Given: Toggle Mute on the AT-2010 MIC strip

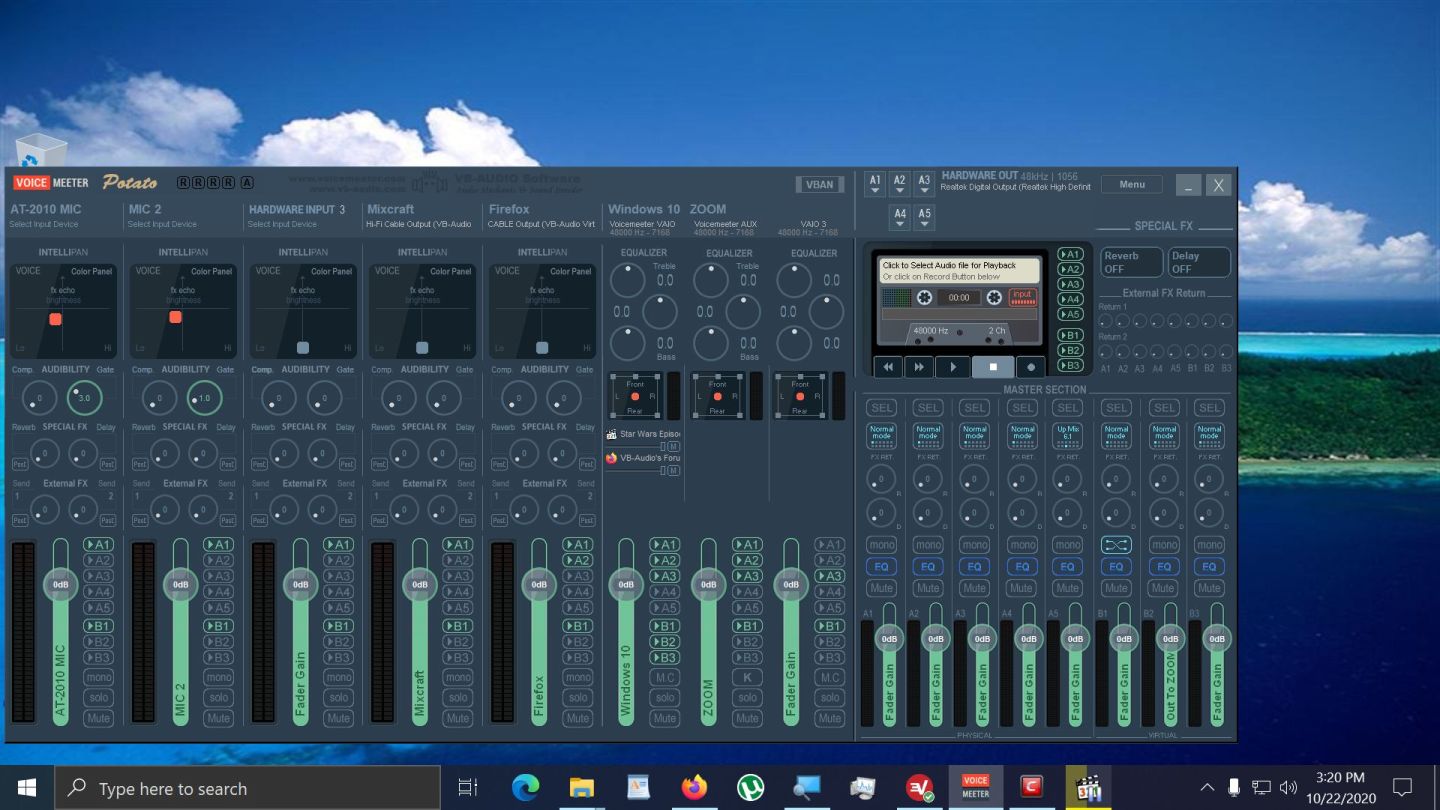Looking at the screenshot, I should coord(98,718).
